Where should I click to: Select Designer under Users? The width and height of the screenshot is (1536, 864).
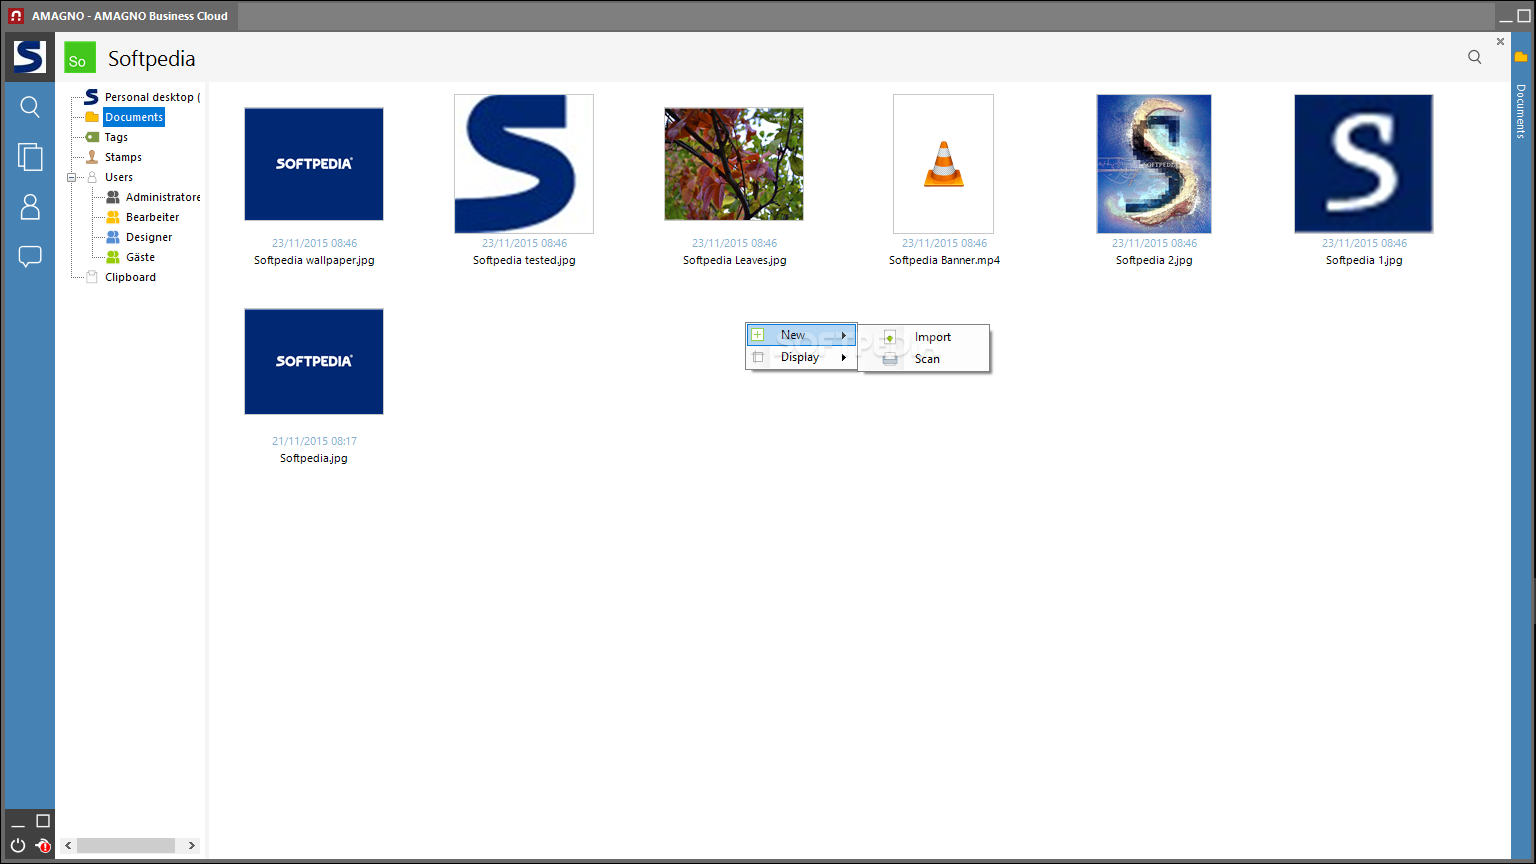tap(149, 237)
